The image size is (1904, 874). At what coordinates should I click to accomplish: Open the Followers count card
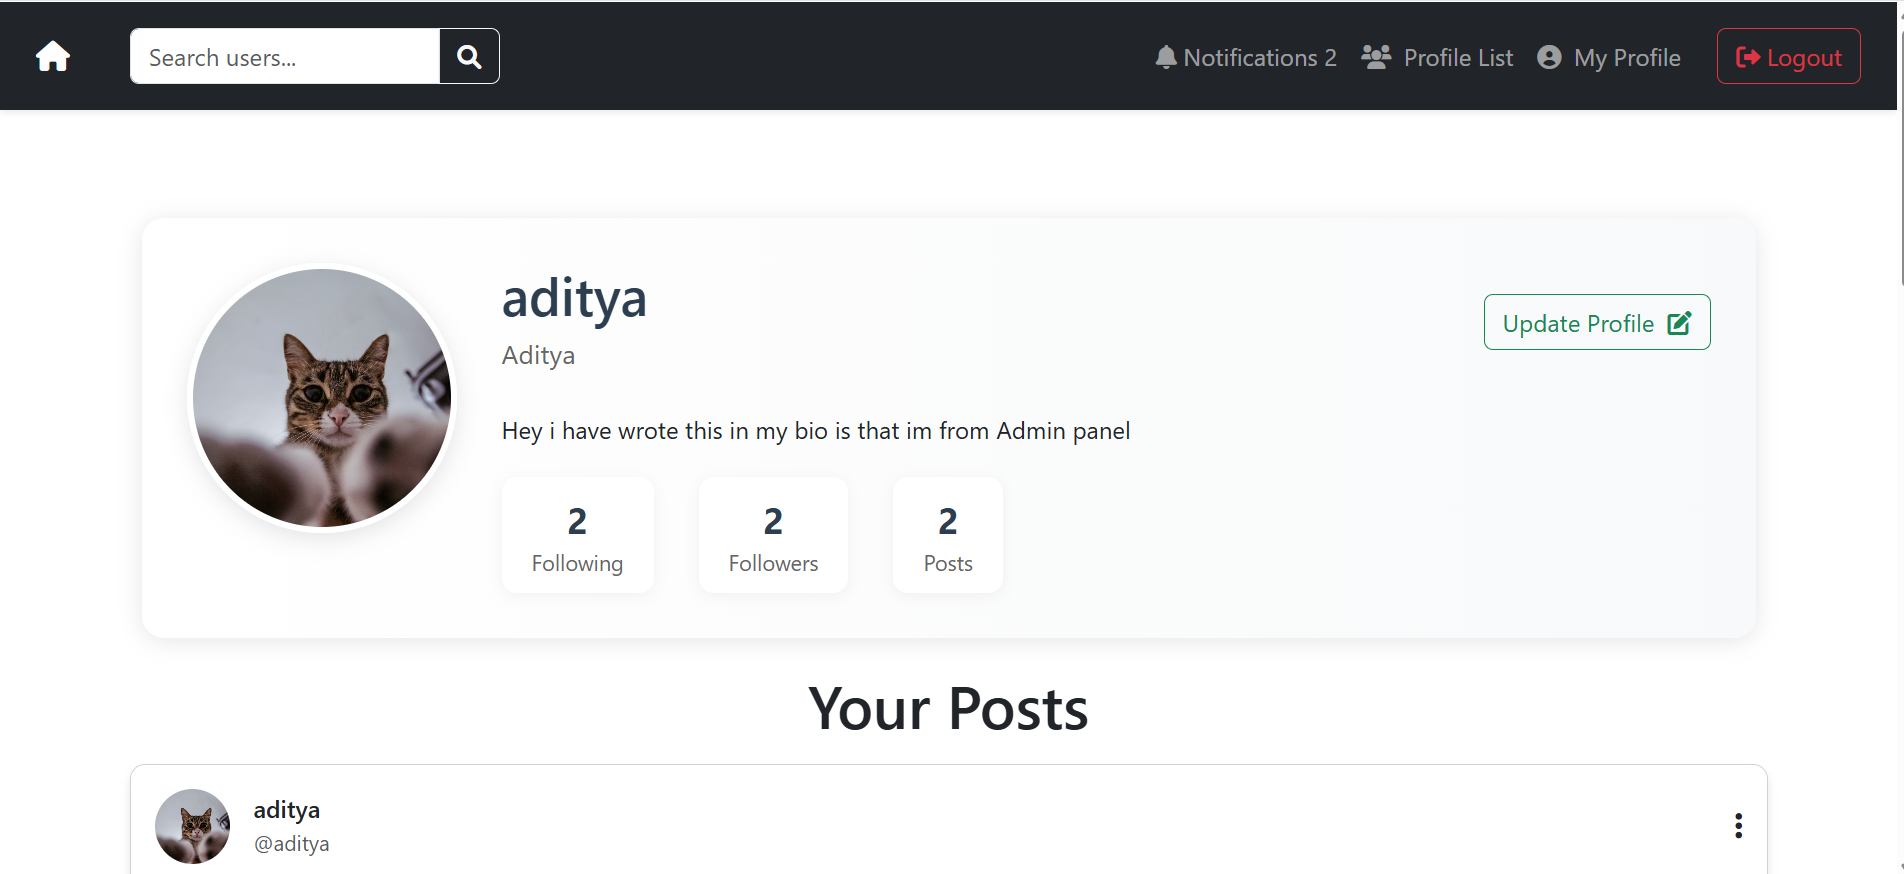pyautogui.click(x=773, y=535)
